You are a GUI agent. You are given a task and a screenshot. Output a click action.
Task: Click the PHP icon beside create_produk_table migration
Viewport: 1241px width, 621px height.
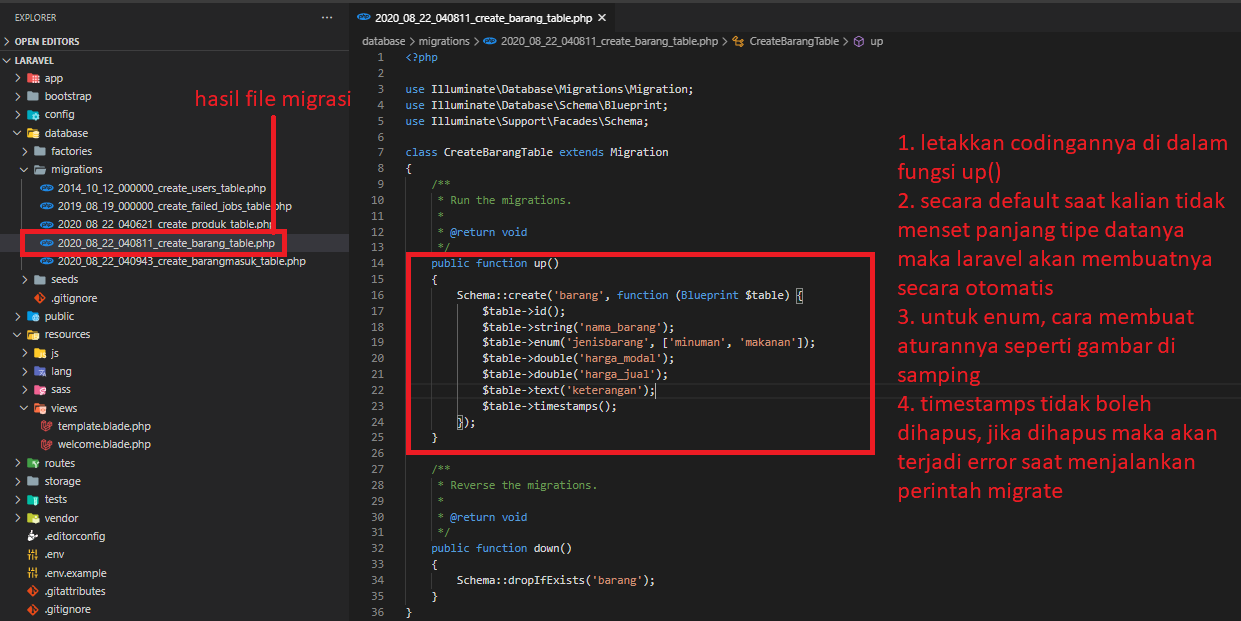click(47, 224)
